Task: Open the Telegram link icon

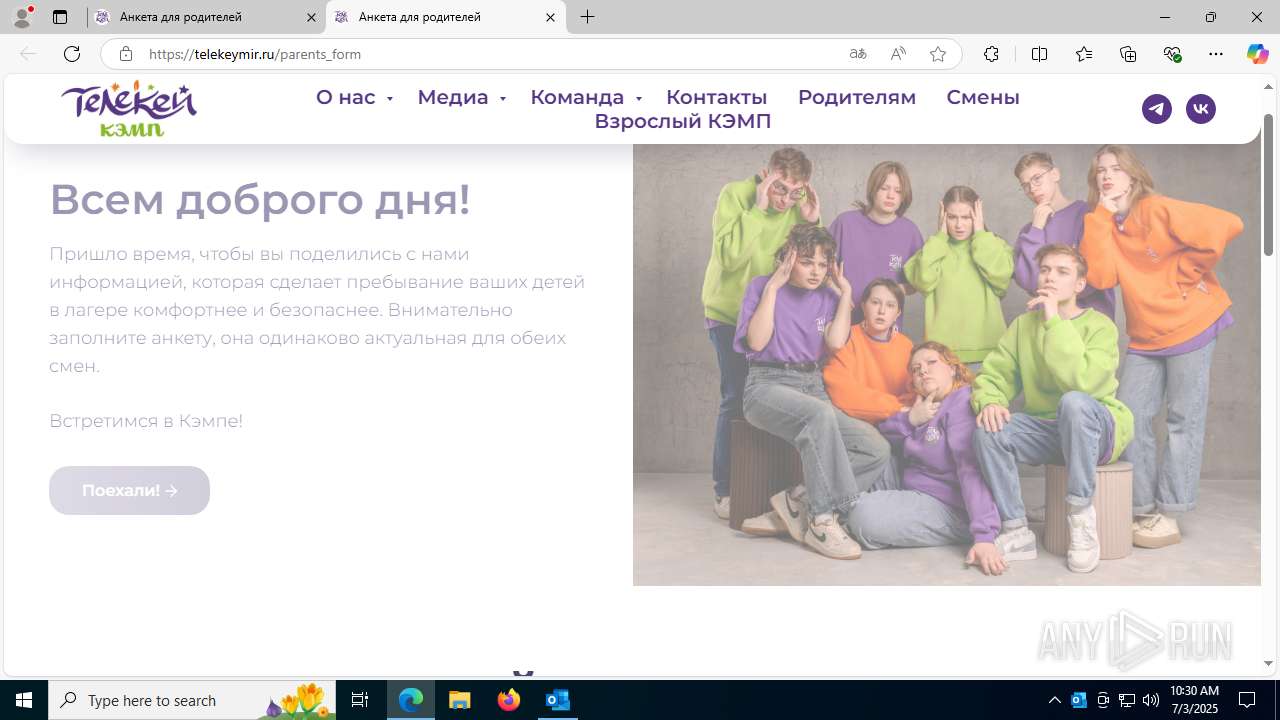Action: click(x=1157, y=109)
